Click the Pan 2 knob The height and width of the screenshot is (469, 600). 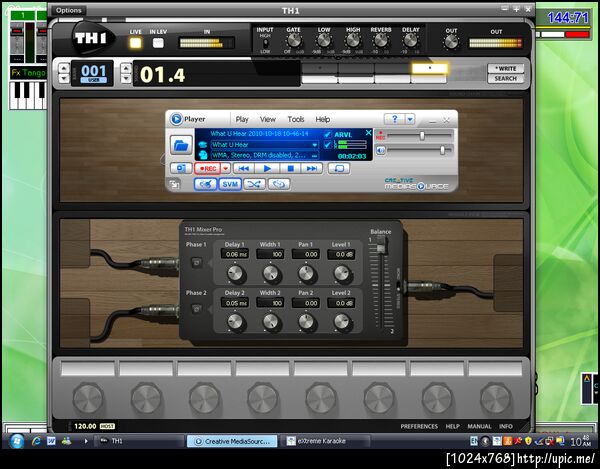pyautogui.click(x=306, y=322)
